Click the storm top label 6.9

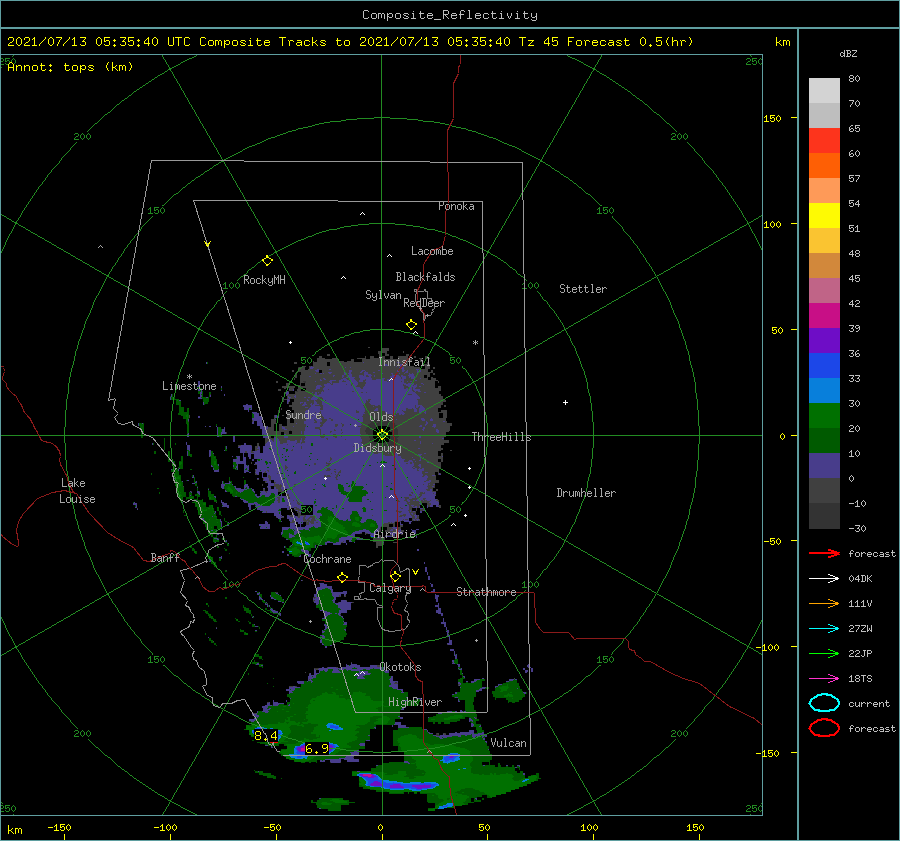click(x=317, y=749)
